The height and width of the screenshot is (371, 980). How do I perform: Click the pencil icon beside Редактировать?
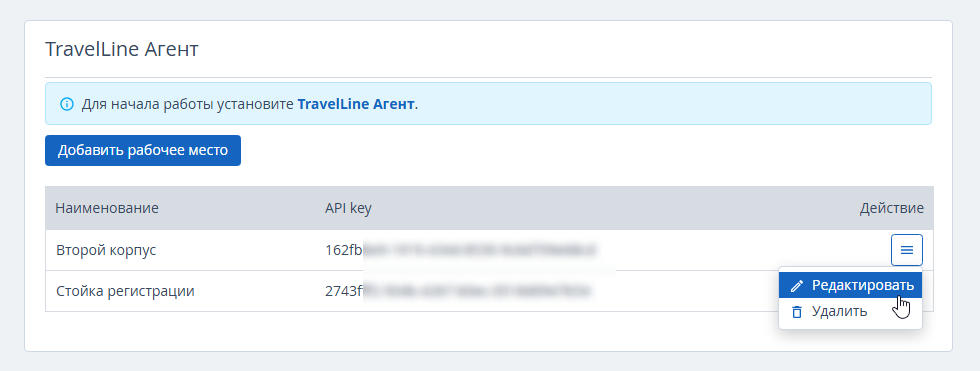pyautogui.click(x=796, y=286)
